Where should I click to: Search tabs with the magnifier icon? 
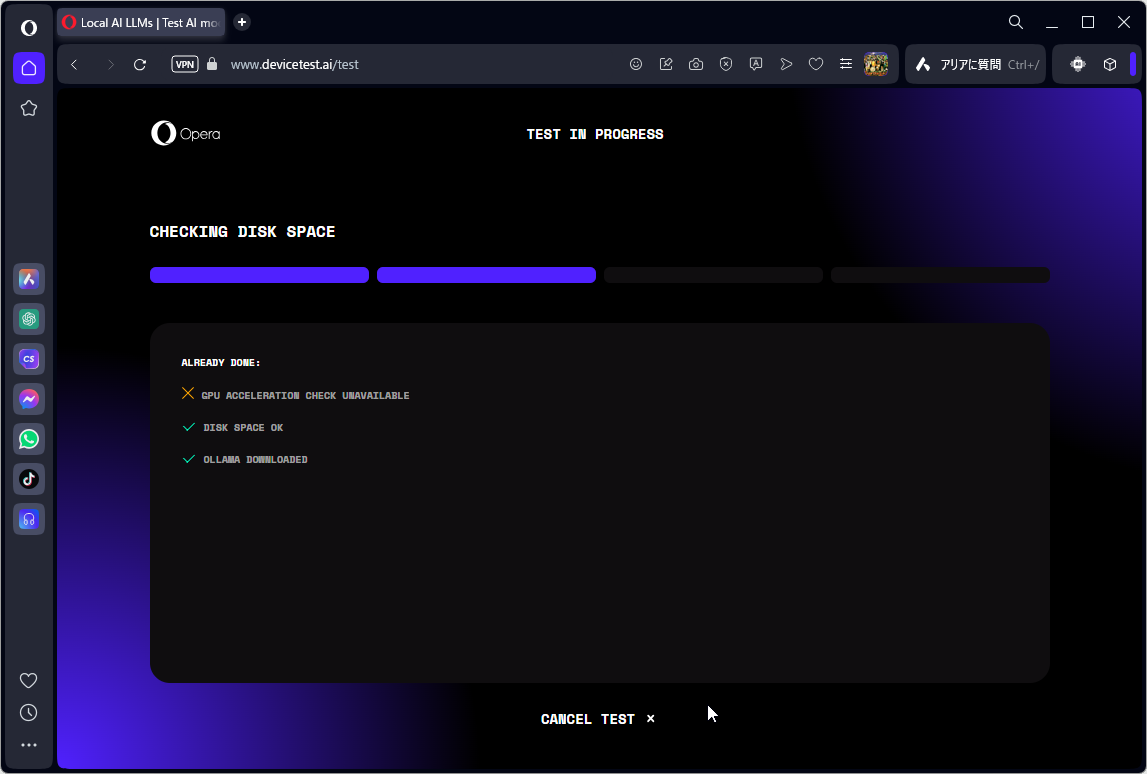[1015, 22]
